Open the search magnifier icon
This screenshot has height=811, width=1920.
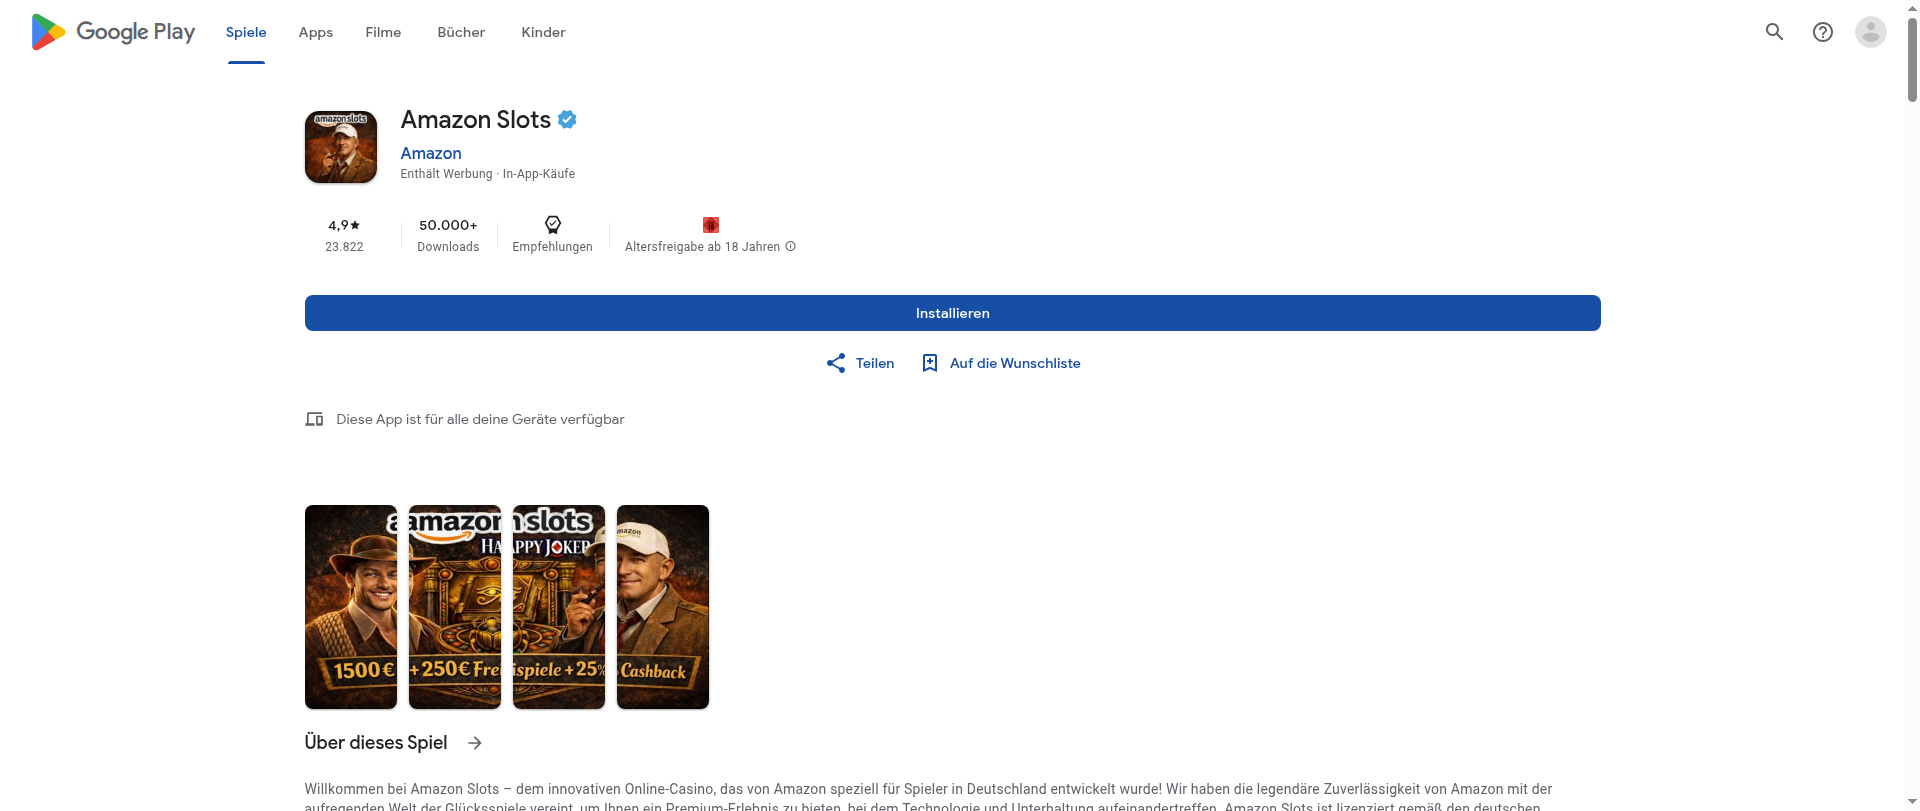click(x=1774, y=32)
